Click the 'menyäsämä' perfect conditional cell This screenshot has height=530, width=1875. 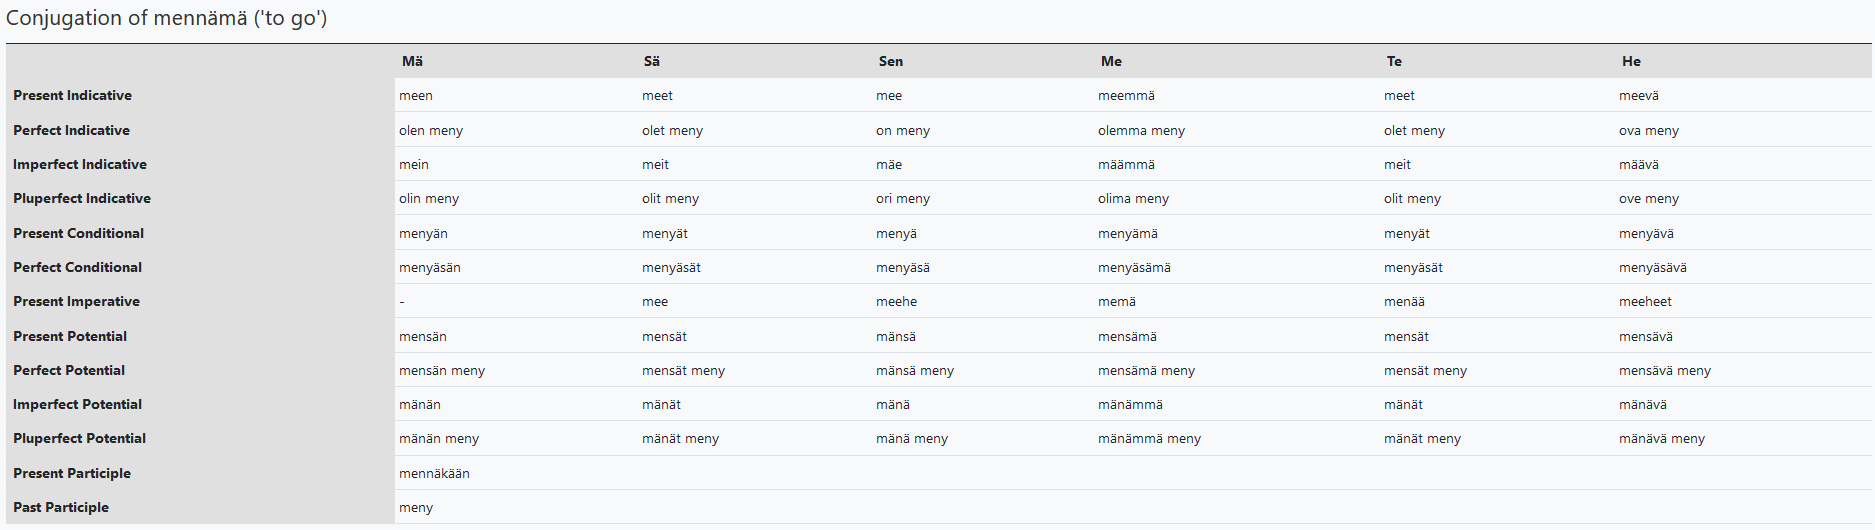pos(1134,268)
